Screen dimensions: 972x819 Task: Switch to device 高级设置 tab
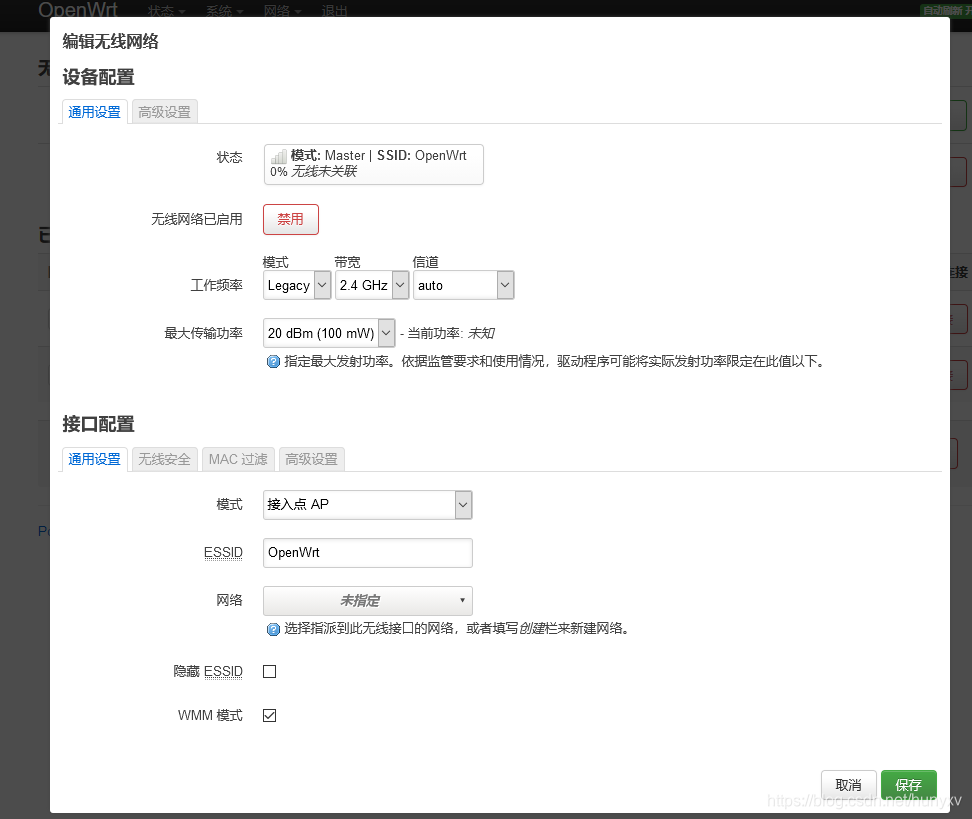(x=165, y=112)
